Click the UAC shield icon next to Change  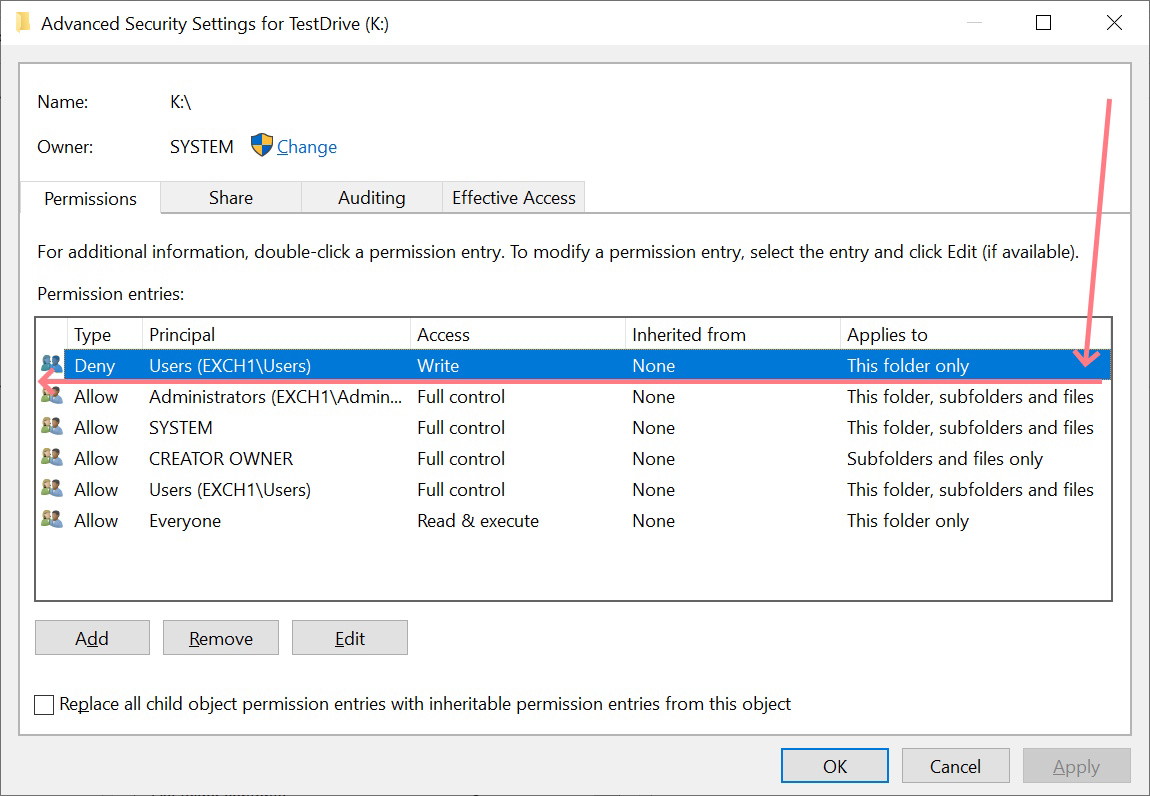point(261,146)
